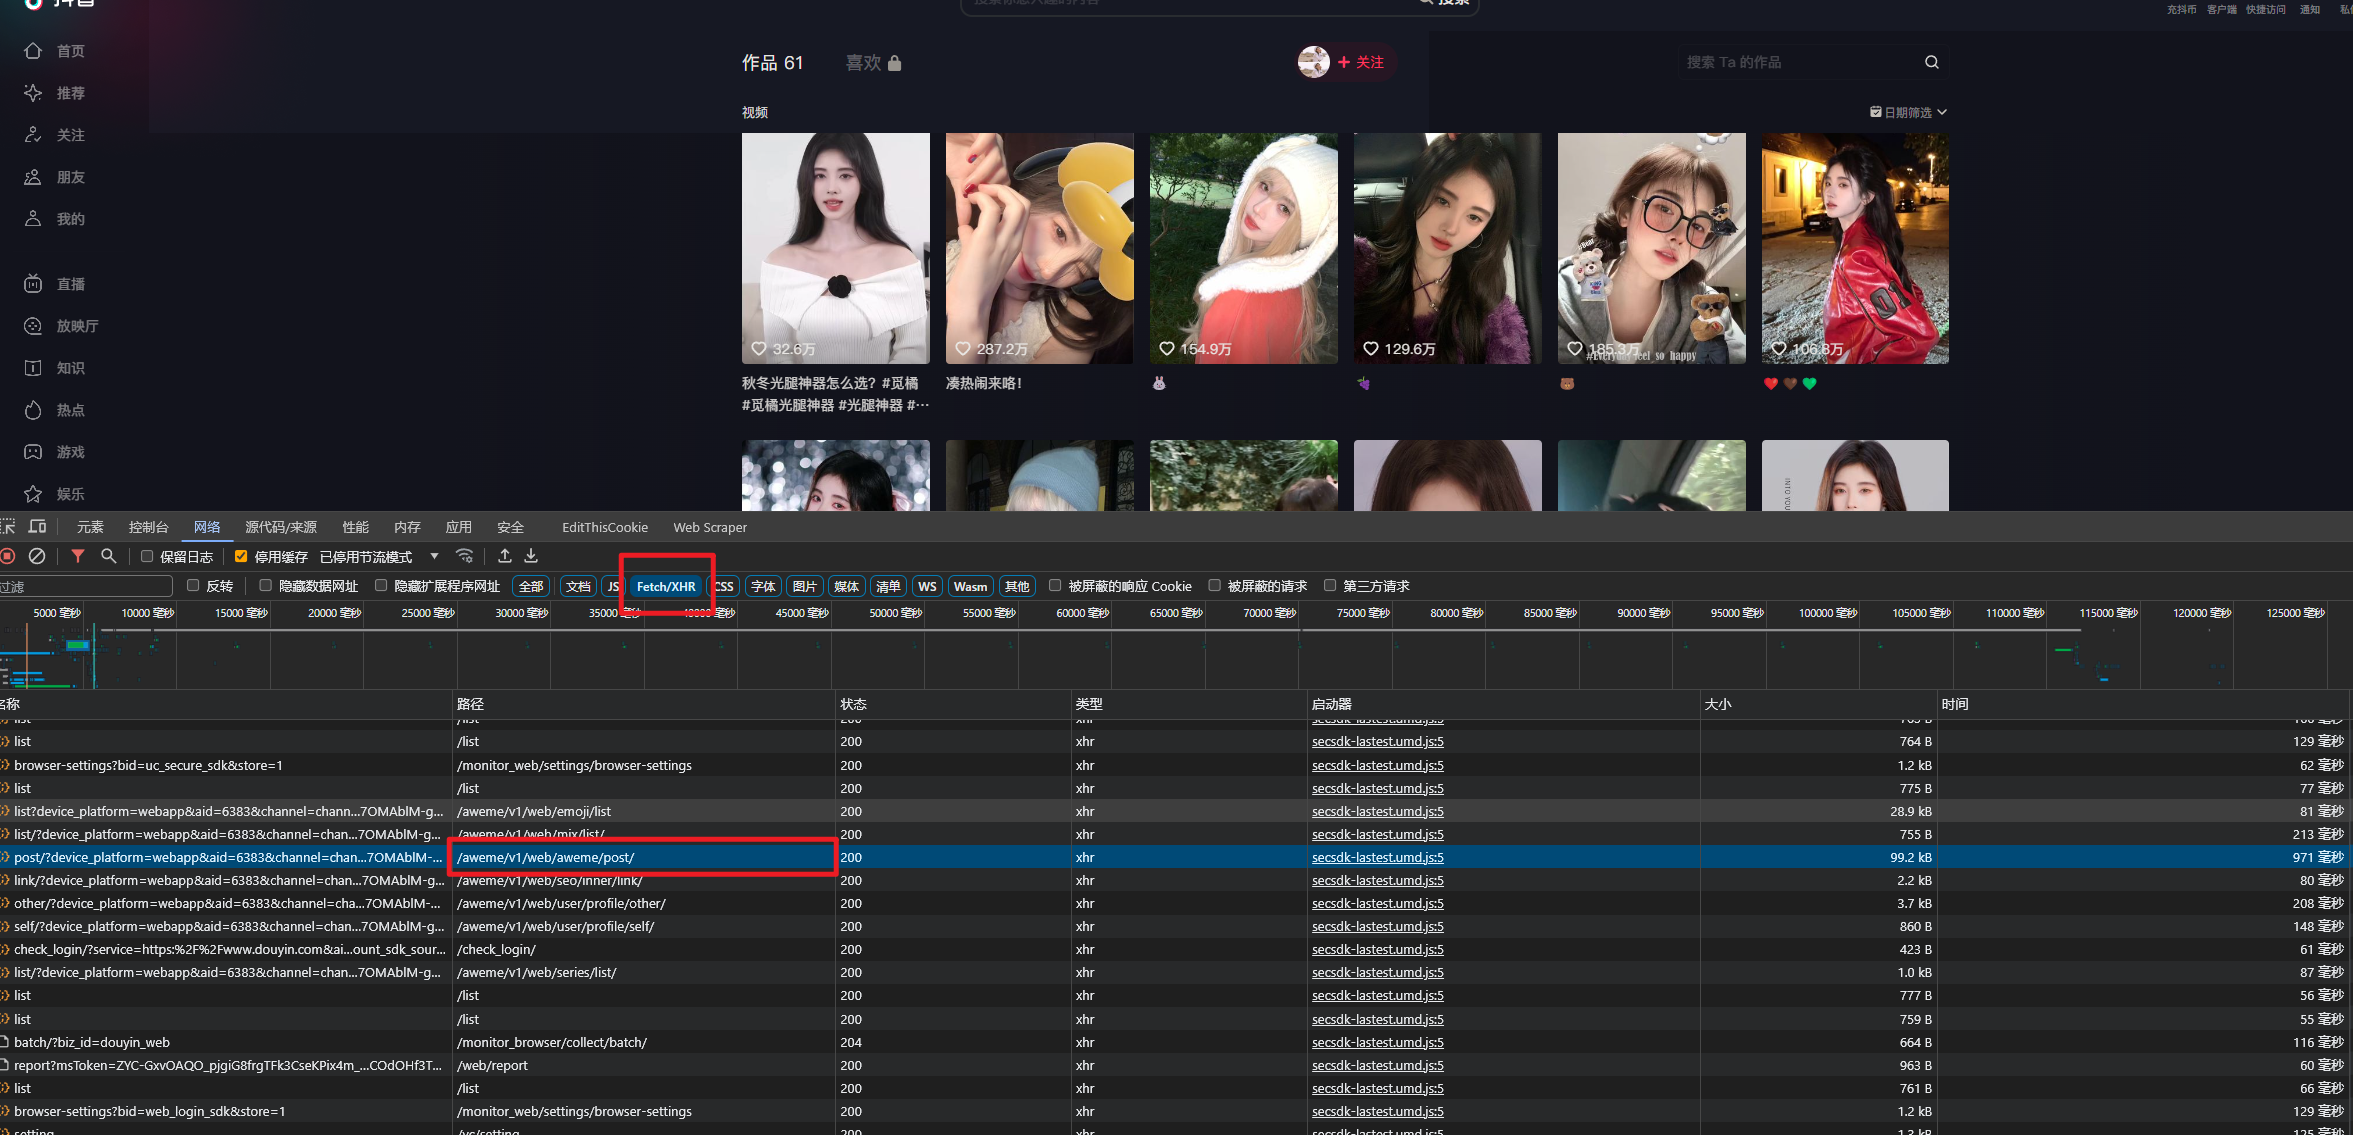Viewport: 2353px width, 1135px height.
Task: Toggle the device toolbar icon
Action: point(38,527)
